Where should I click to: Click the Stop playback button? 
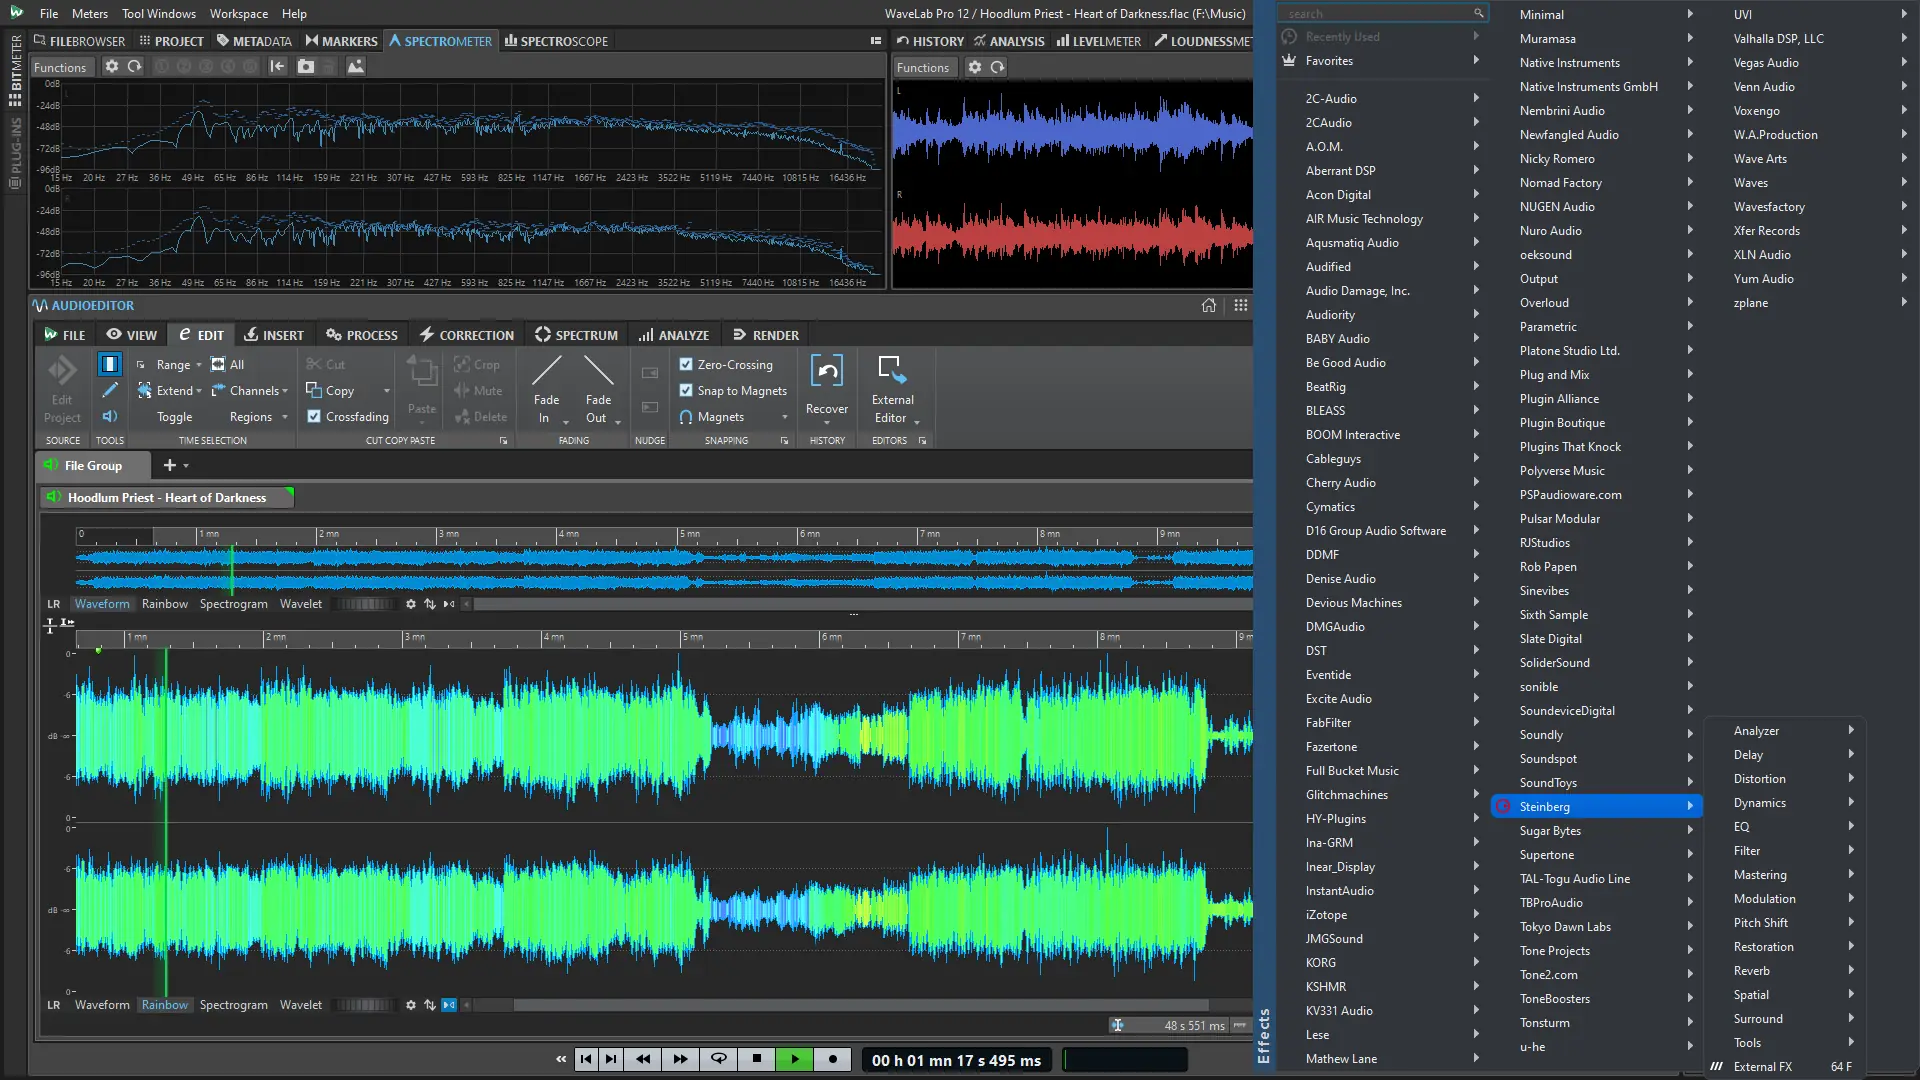click(x=757, y=1059)
